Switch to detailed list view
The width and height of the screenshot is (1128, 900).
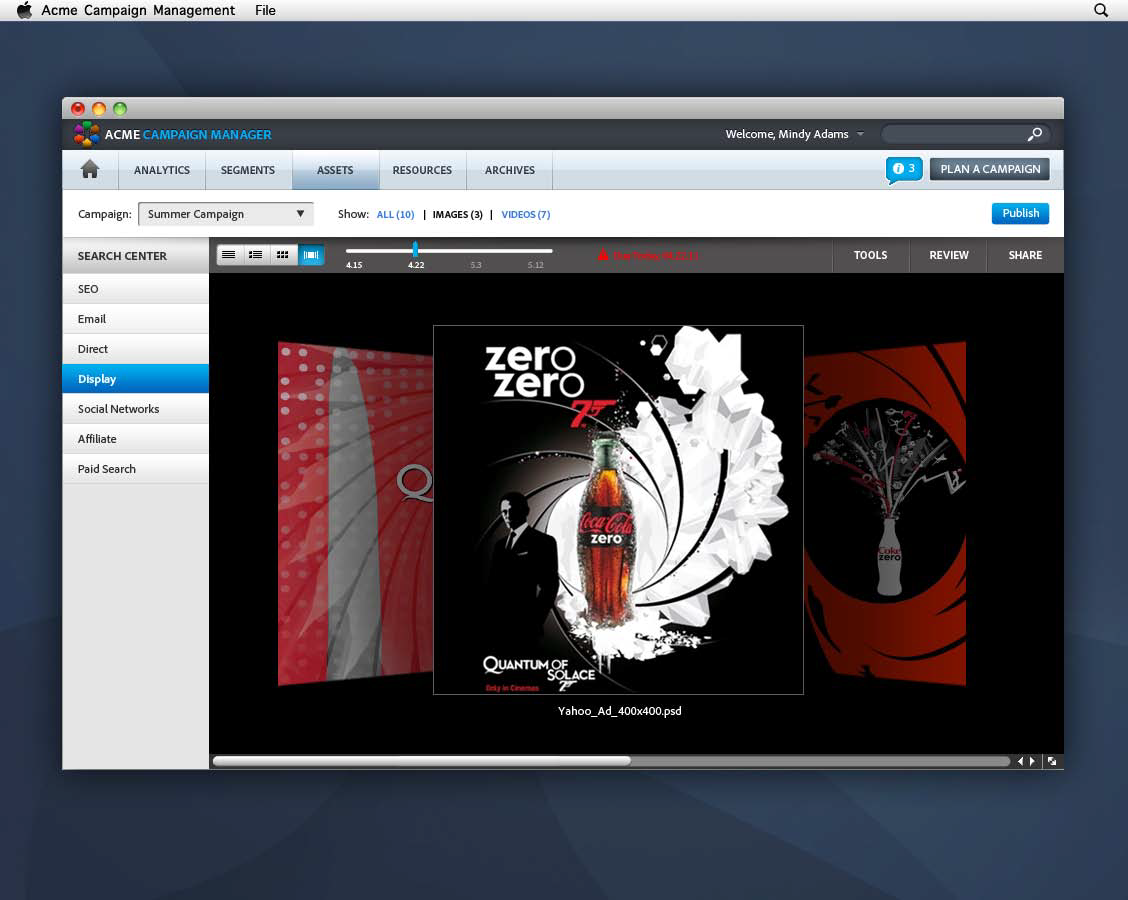(x=255, y=255)
